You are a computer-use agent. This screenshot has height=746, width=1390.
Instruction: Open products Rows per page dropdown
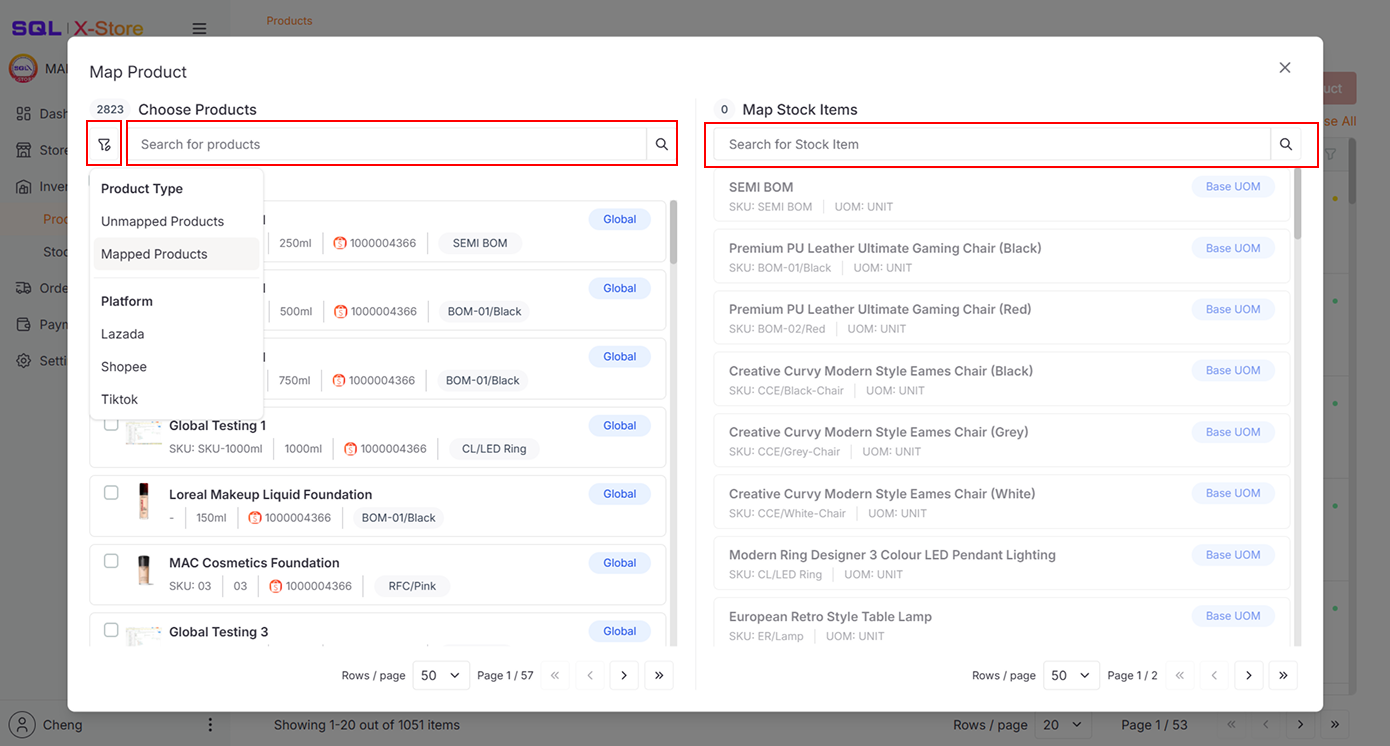tap(440, 675)
